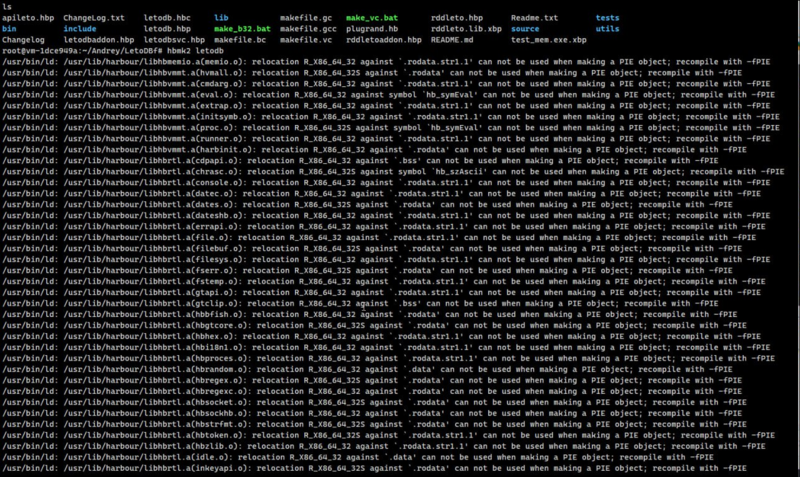Click the apileto.hbp file name

[28, 18]
